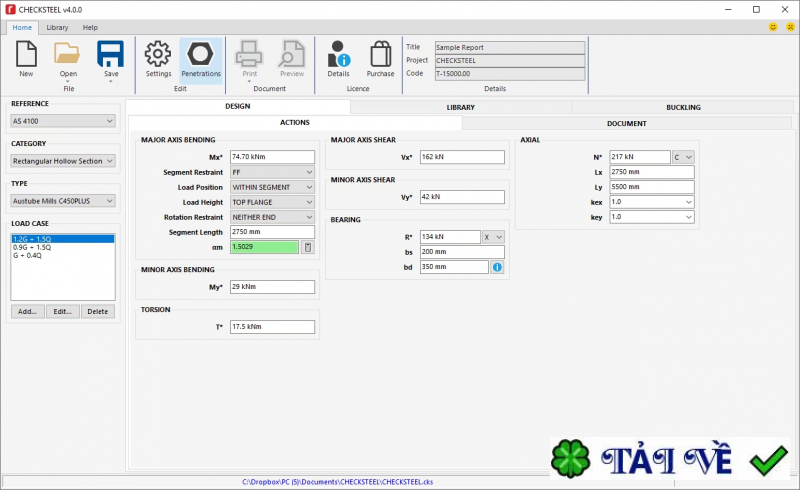Click the Mx* input field

point(272,157)
